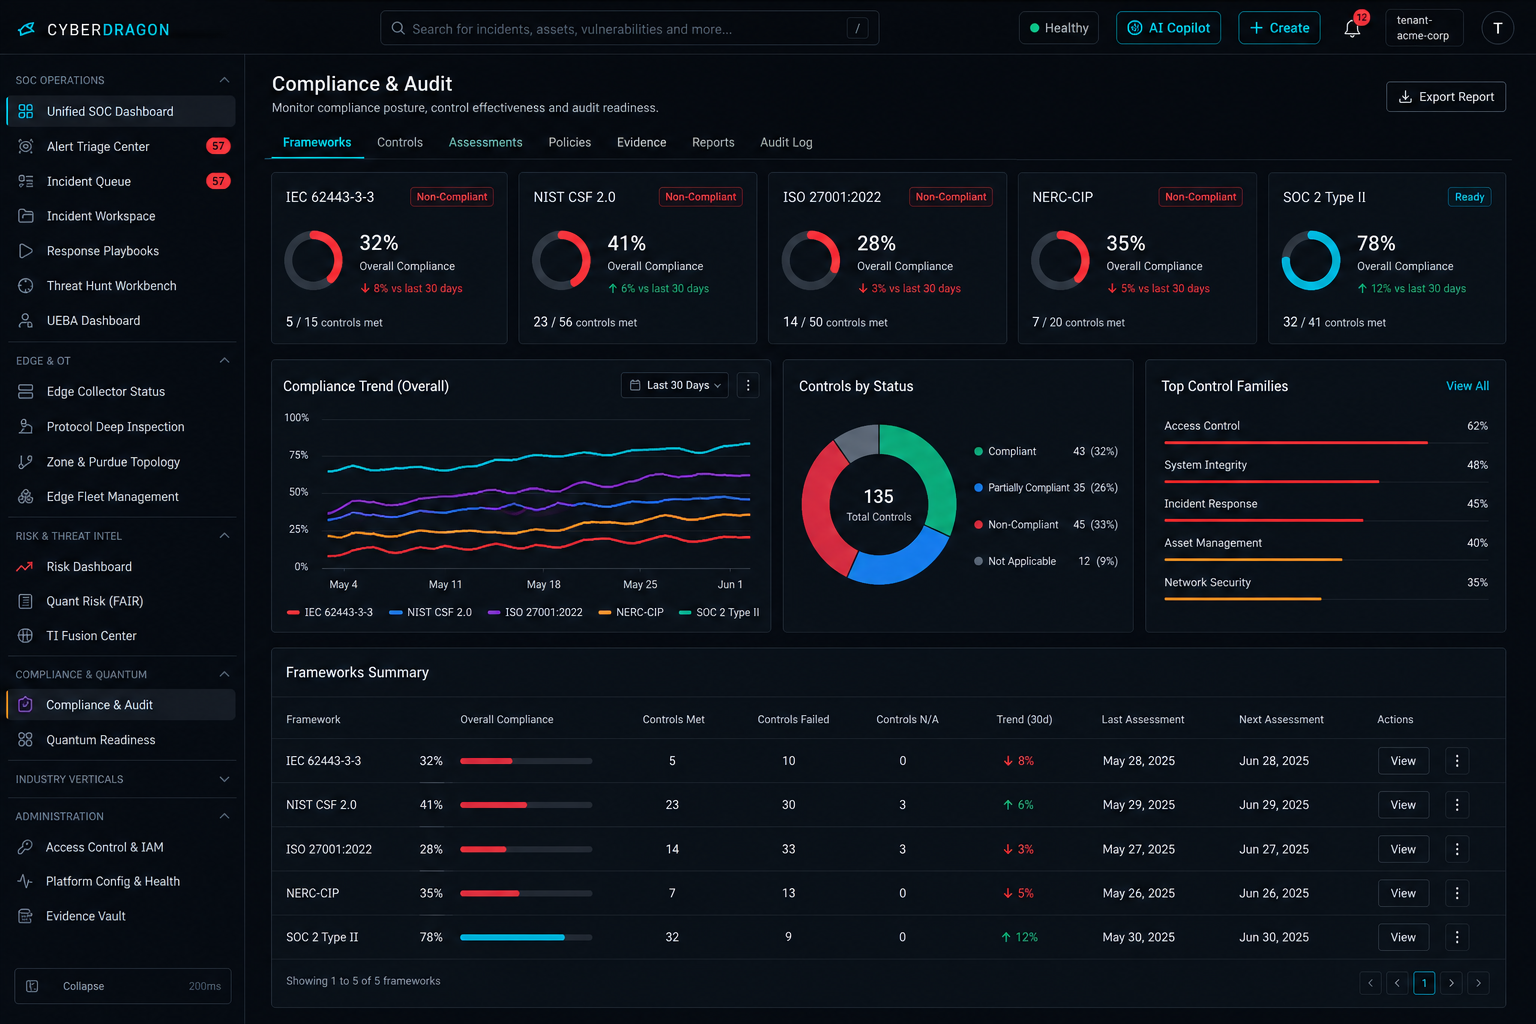
Task: Collapse the Compliance & Quantum section
Action: pyautogui.click(x=224, y=674)
